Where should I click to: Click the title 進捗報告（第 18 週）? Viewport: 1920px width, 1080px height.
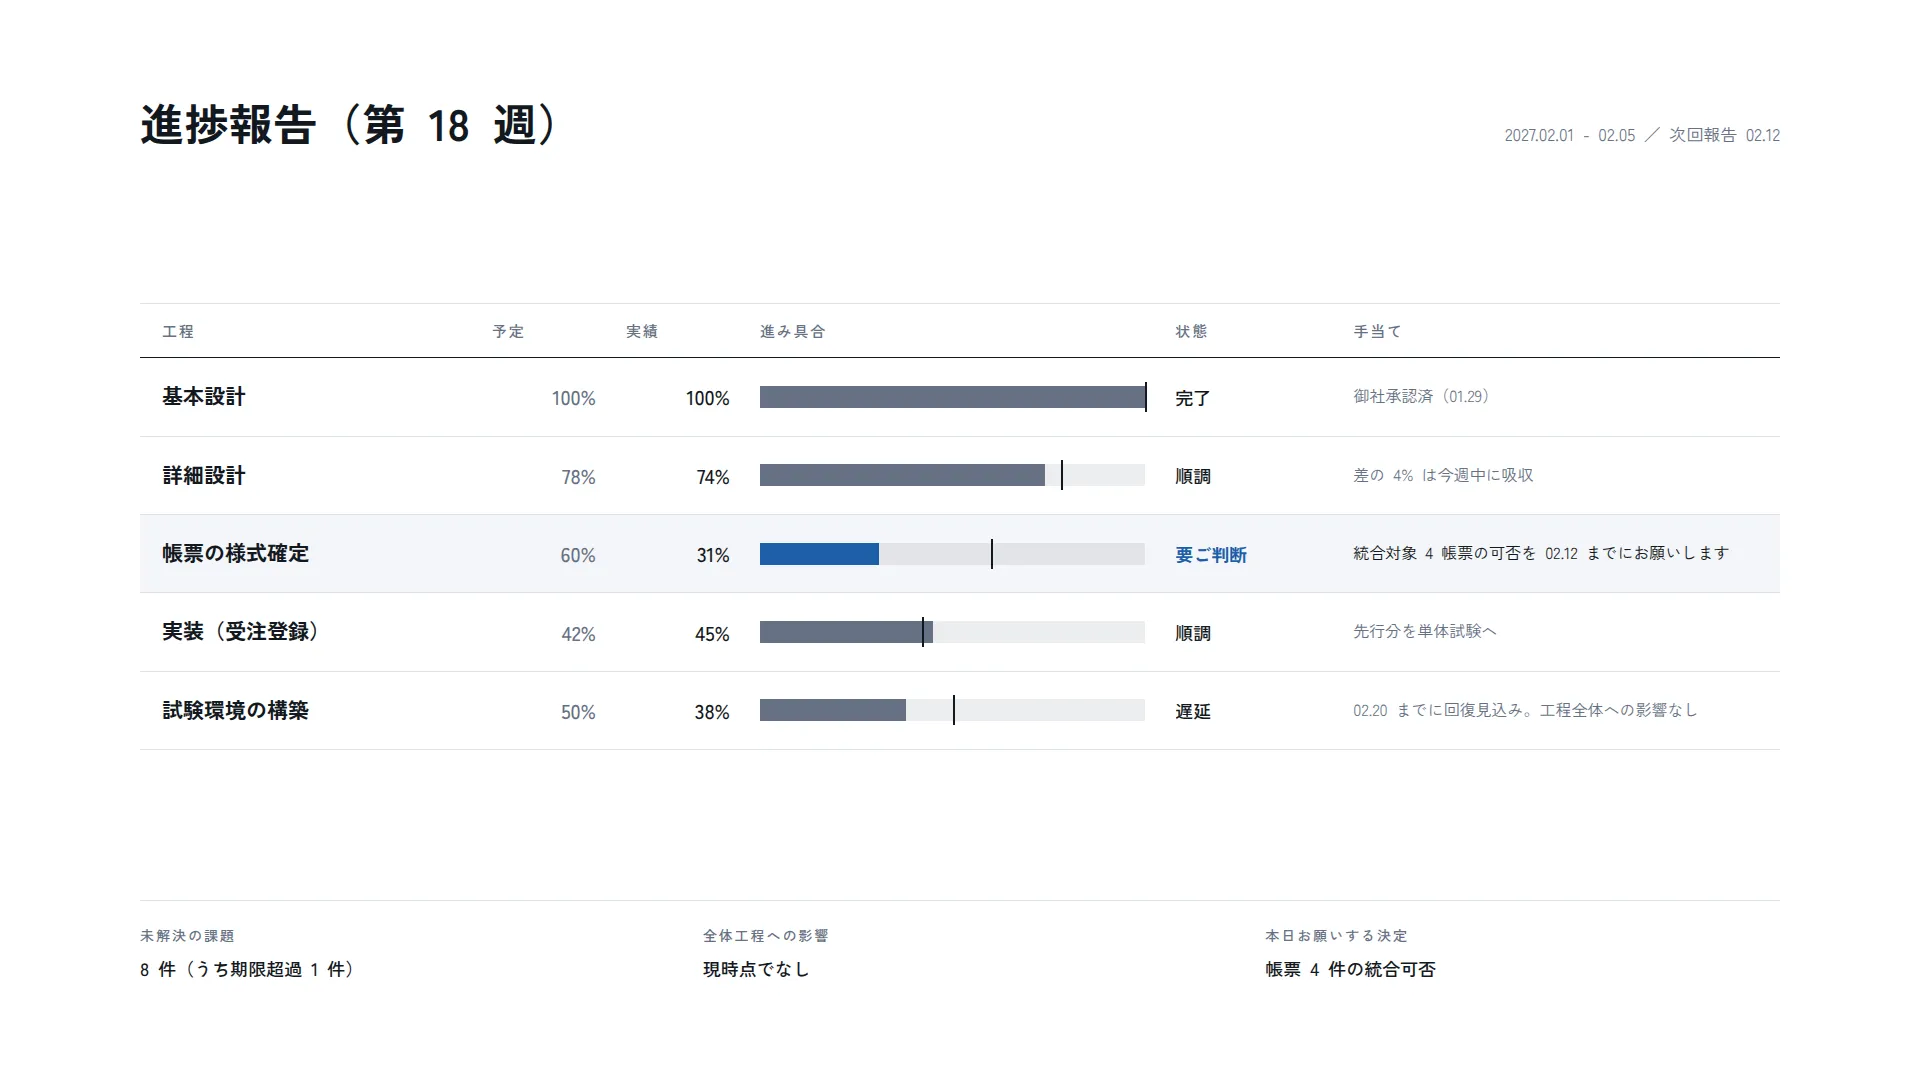click(350, 126)
